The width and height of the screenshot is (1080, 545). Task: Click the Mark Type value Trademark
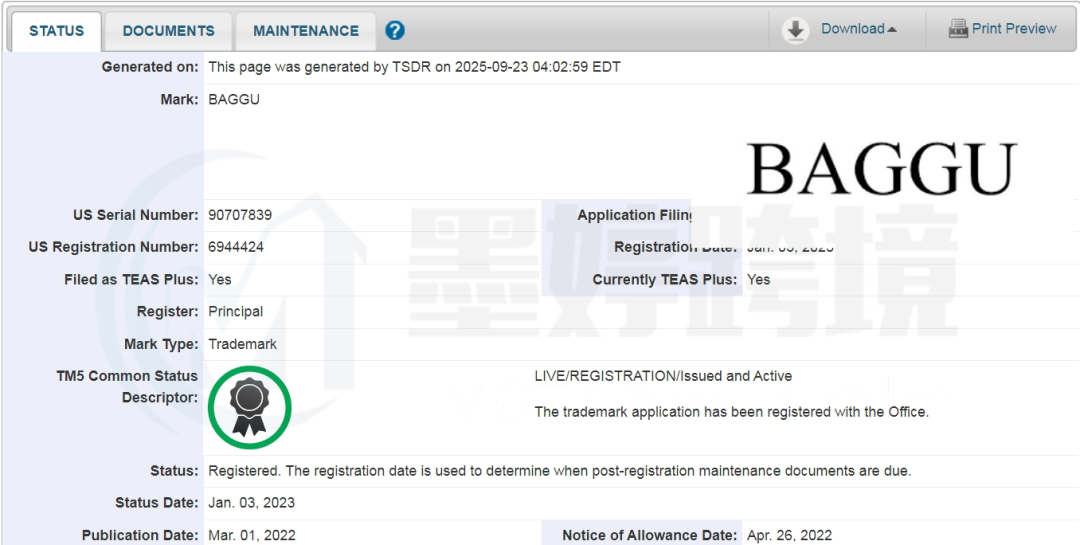pyautogui.click(x=242, y=344)
